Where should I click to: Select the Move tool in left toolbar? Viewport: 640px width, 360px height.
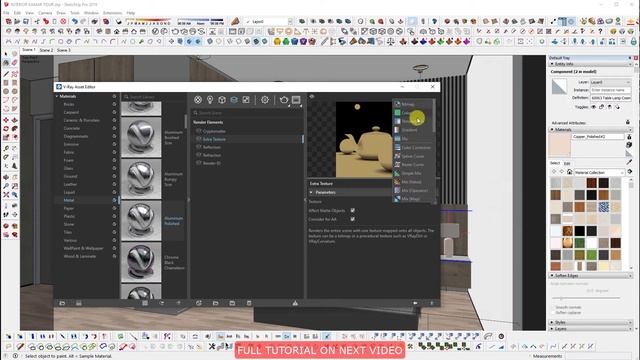(x=6, y=120)
